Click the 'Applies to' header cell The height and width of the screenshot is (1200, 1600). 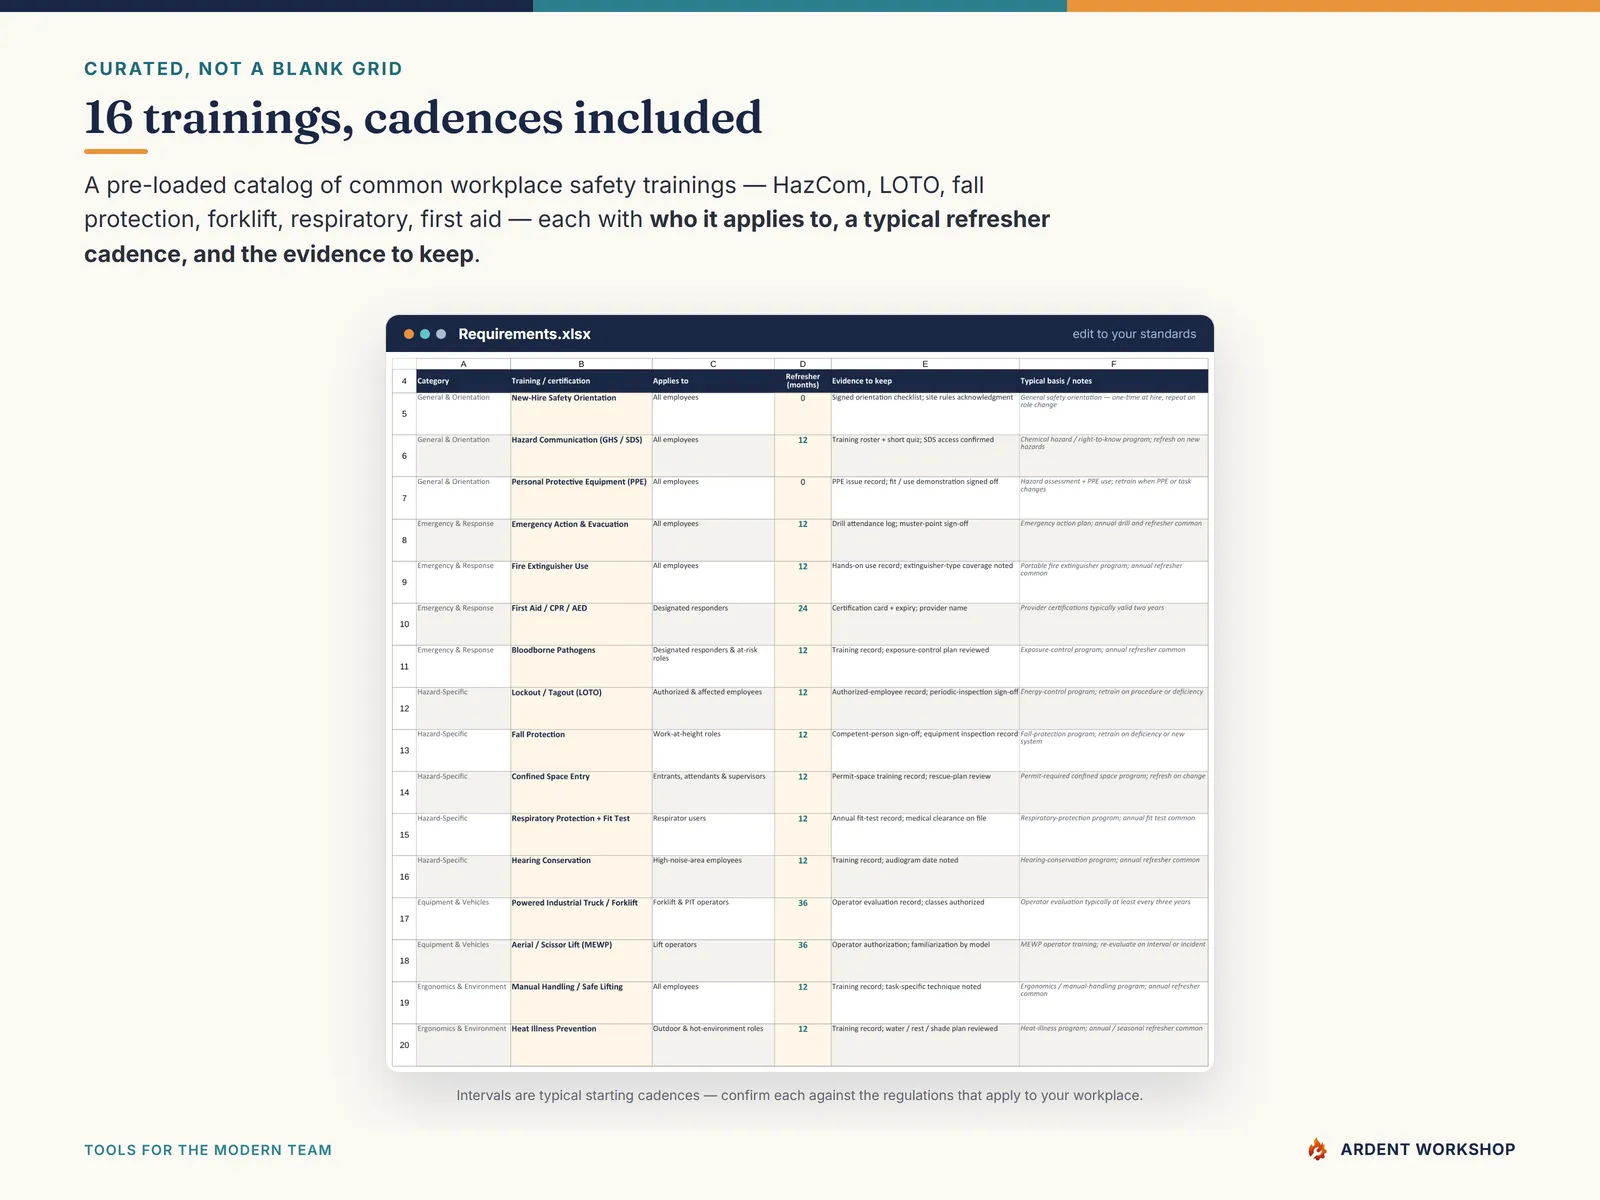(x=713, y=381)
